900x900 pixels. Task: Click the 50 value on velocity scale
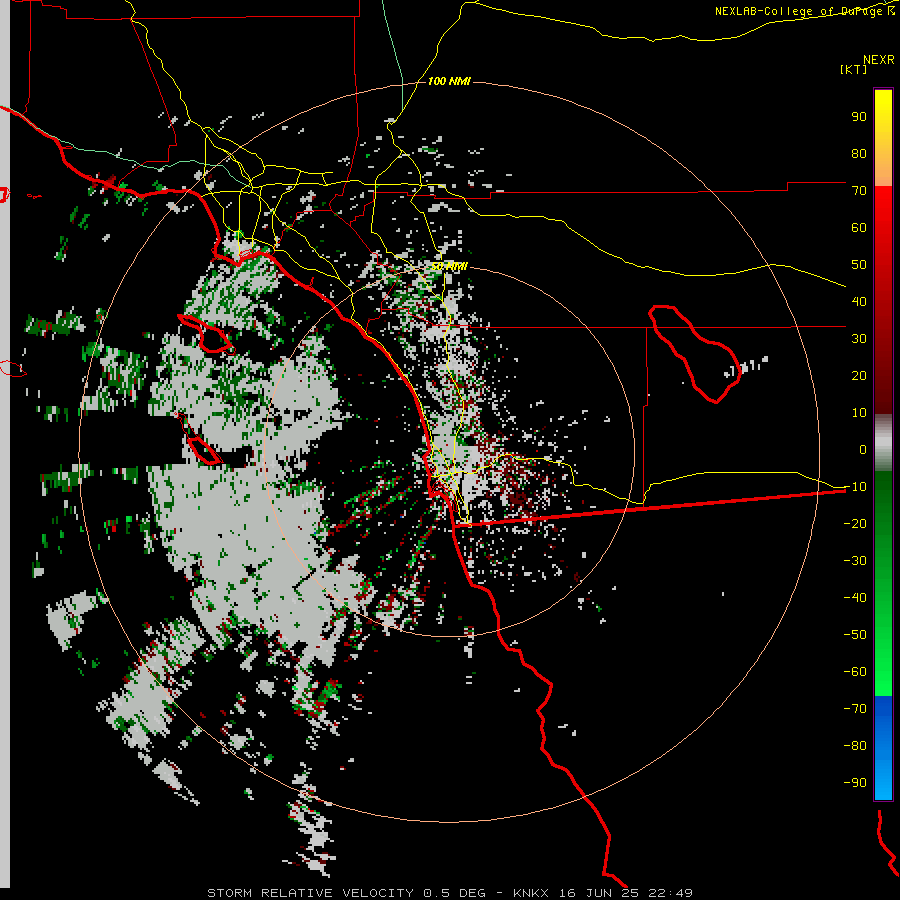(x=859, y=265)
